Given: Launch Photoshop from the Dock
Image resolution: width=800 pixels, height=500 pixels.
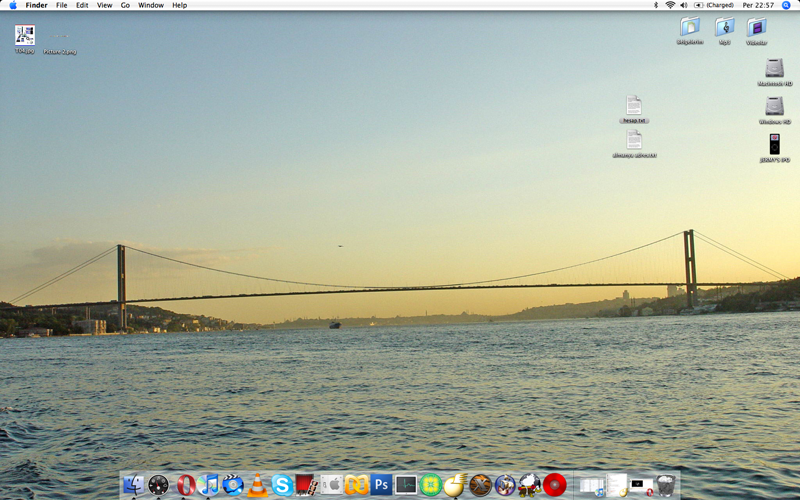Looking at the screenshot, I should [x=381, y=485].
